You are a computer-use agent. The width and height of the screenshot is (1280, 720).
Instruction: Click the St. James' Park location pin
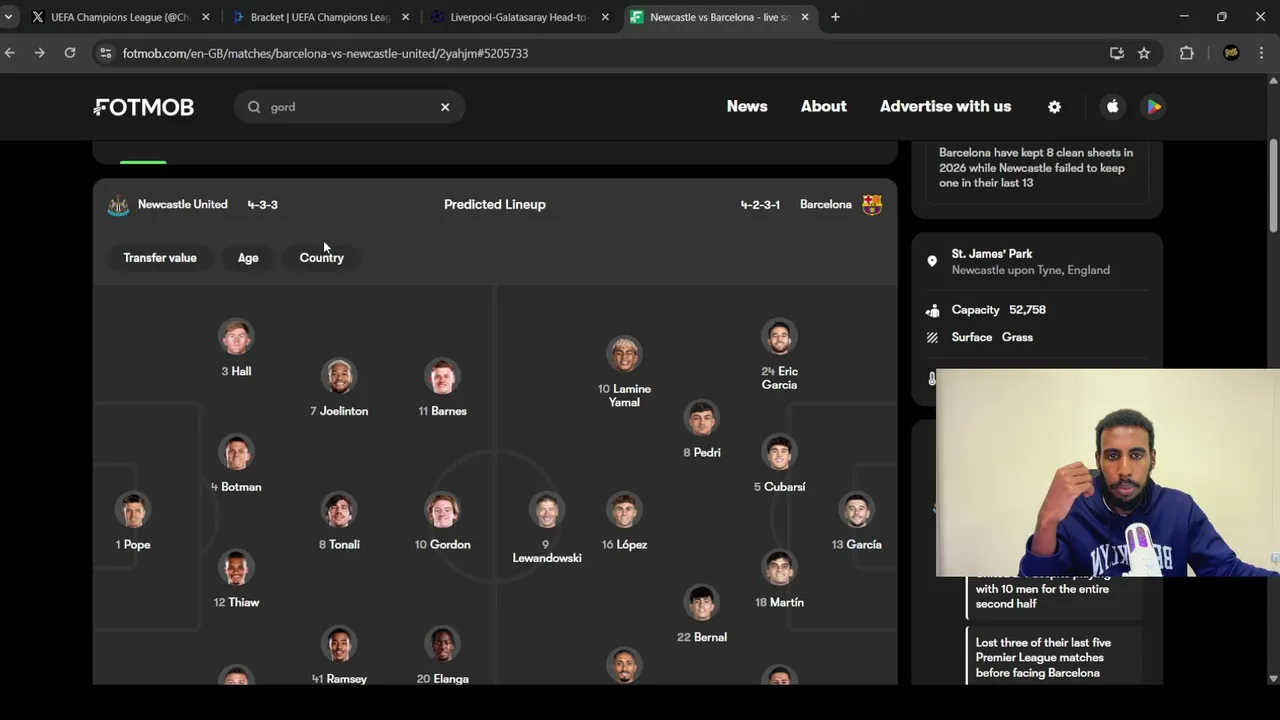932,262
